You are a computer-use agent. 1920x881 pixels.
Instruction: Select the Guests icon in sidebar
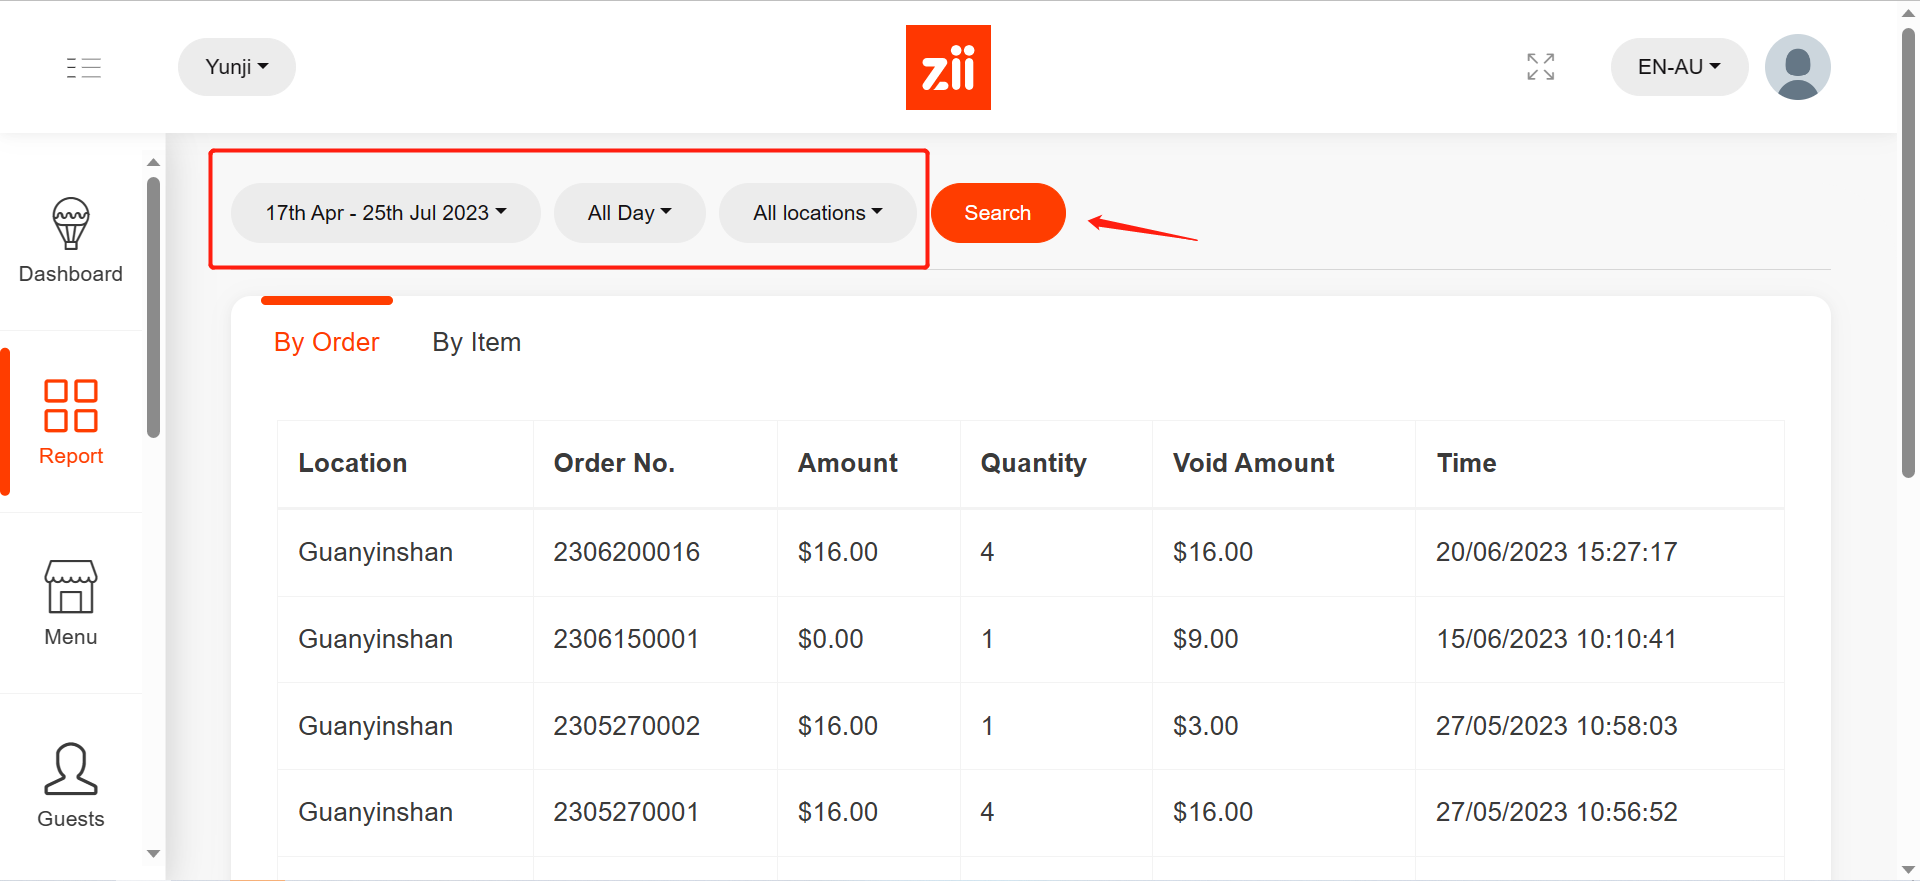pos(70,783)
